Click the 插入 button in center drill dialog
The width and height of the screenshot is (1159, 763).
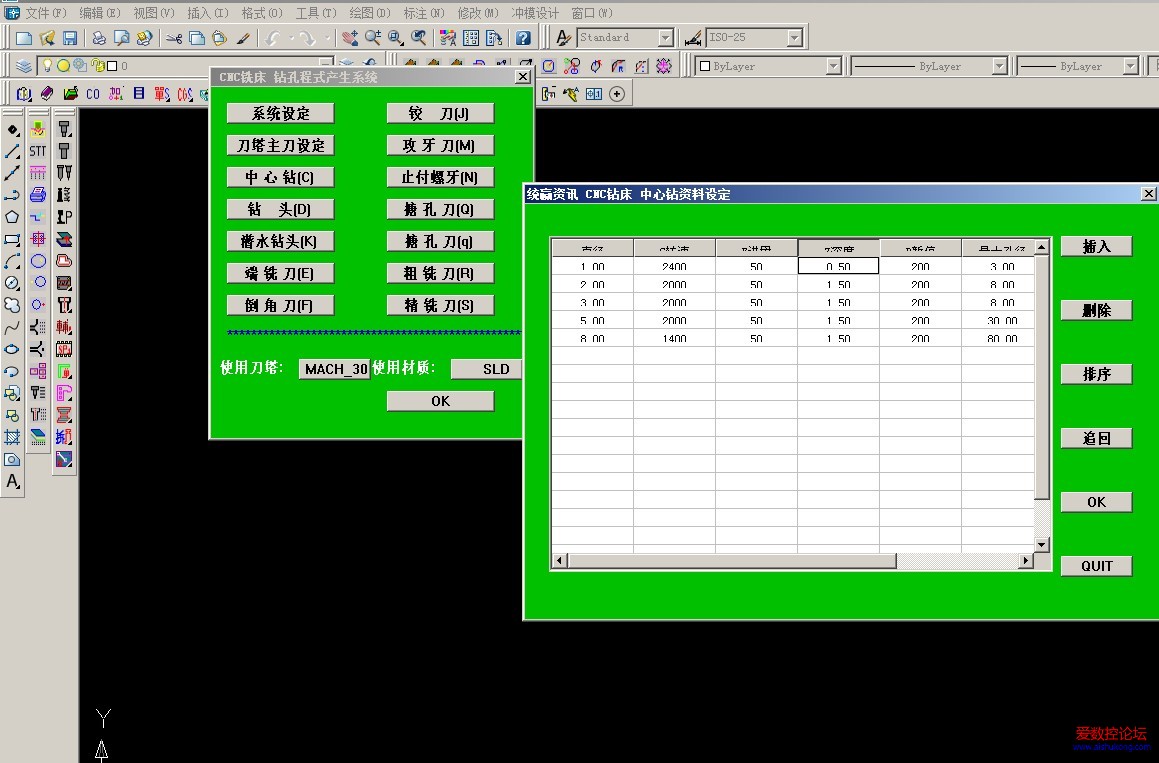(x=1096, y=246)
